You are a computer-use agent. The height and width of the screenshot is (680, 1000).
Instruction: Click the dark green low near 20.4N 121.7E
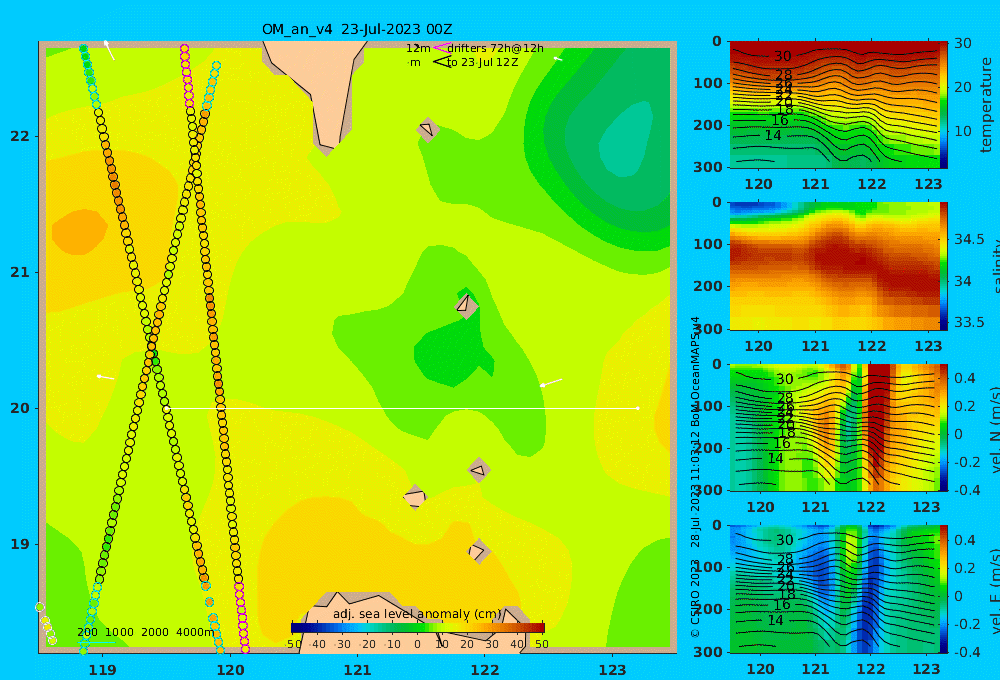pos(453,354)
